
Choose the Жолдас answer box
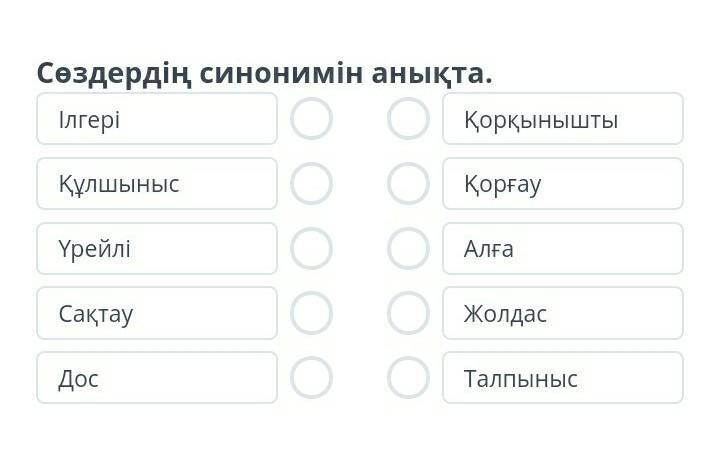tap(562, 313)
